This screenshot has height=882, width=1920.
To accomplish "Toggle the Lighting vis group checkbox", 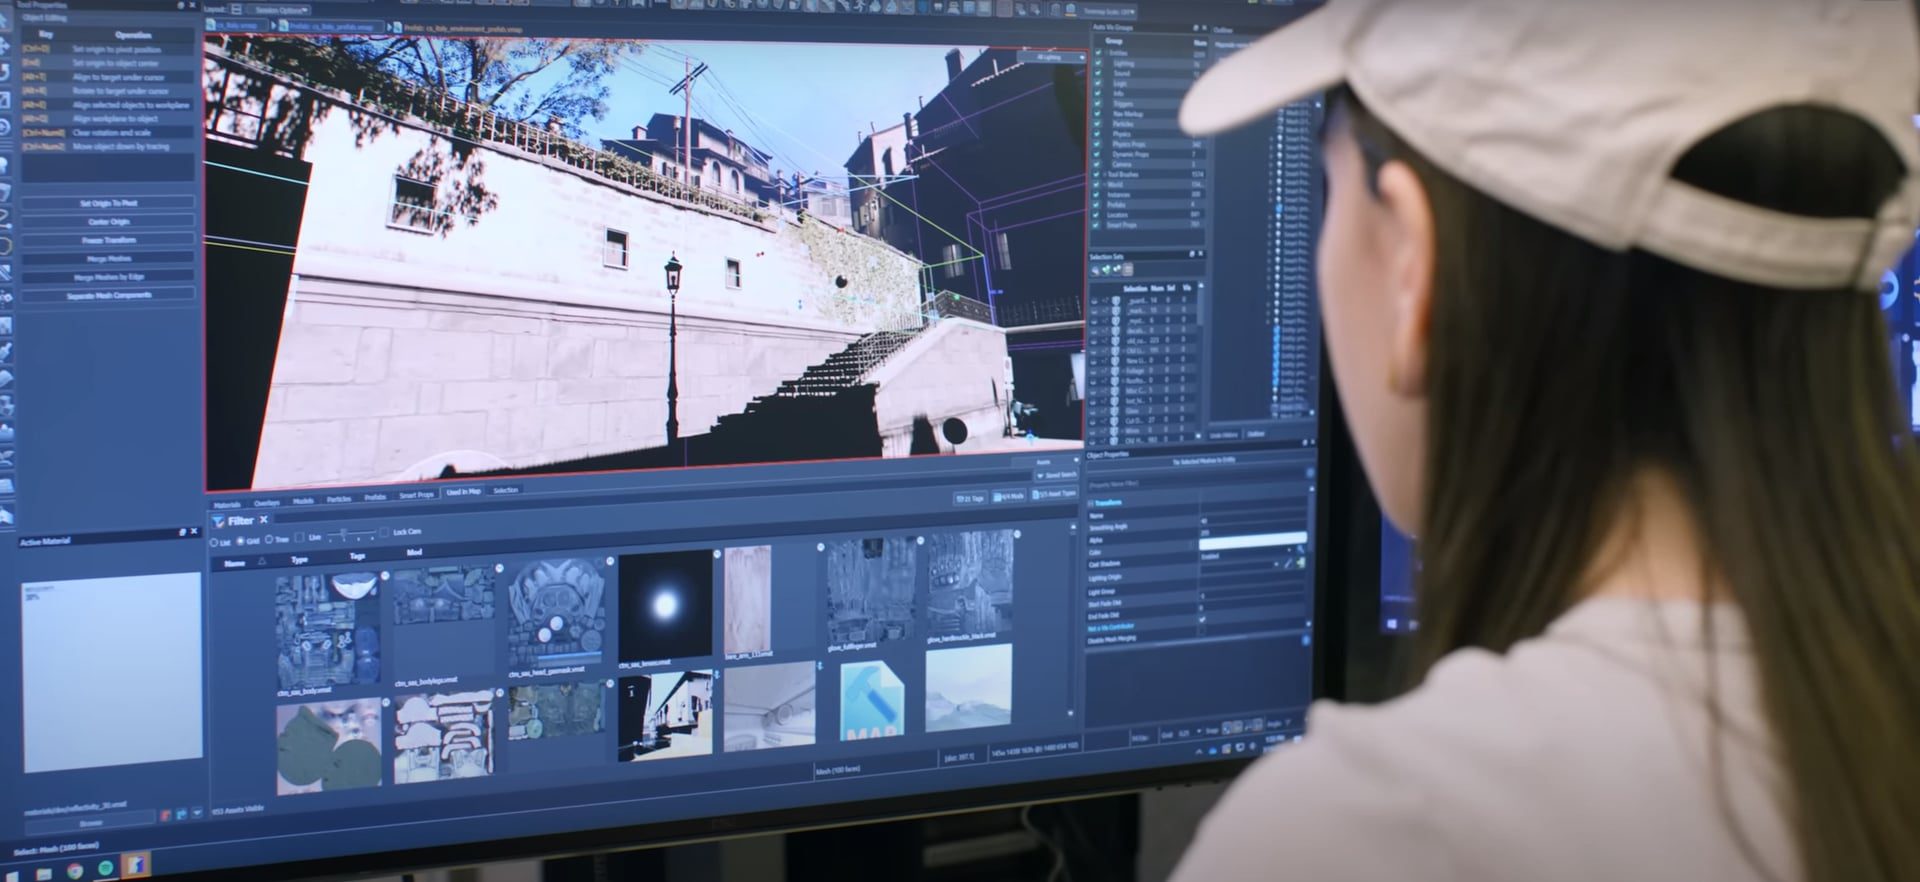I will (1099, 63).
